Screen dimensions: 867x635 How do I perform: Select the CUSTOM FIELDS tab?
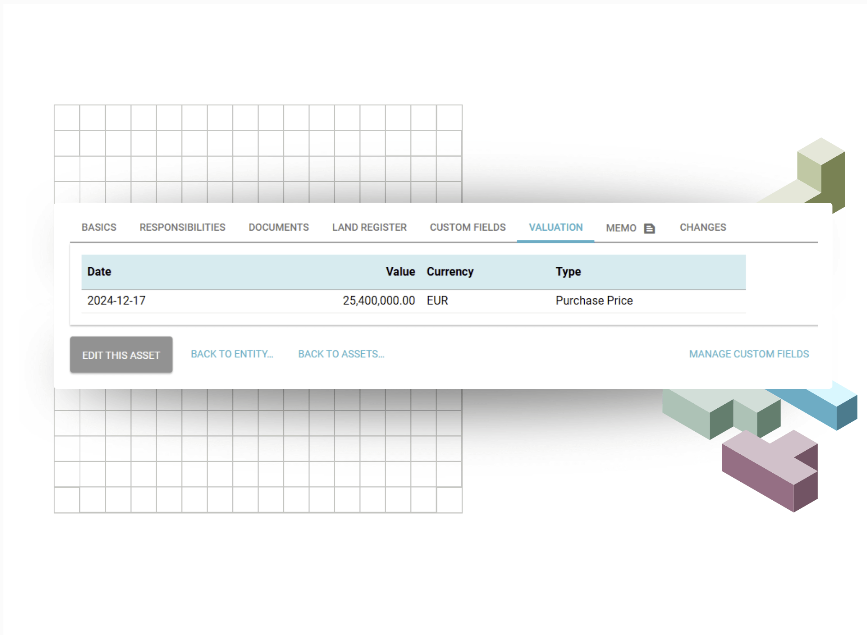467,227
